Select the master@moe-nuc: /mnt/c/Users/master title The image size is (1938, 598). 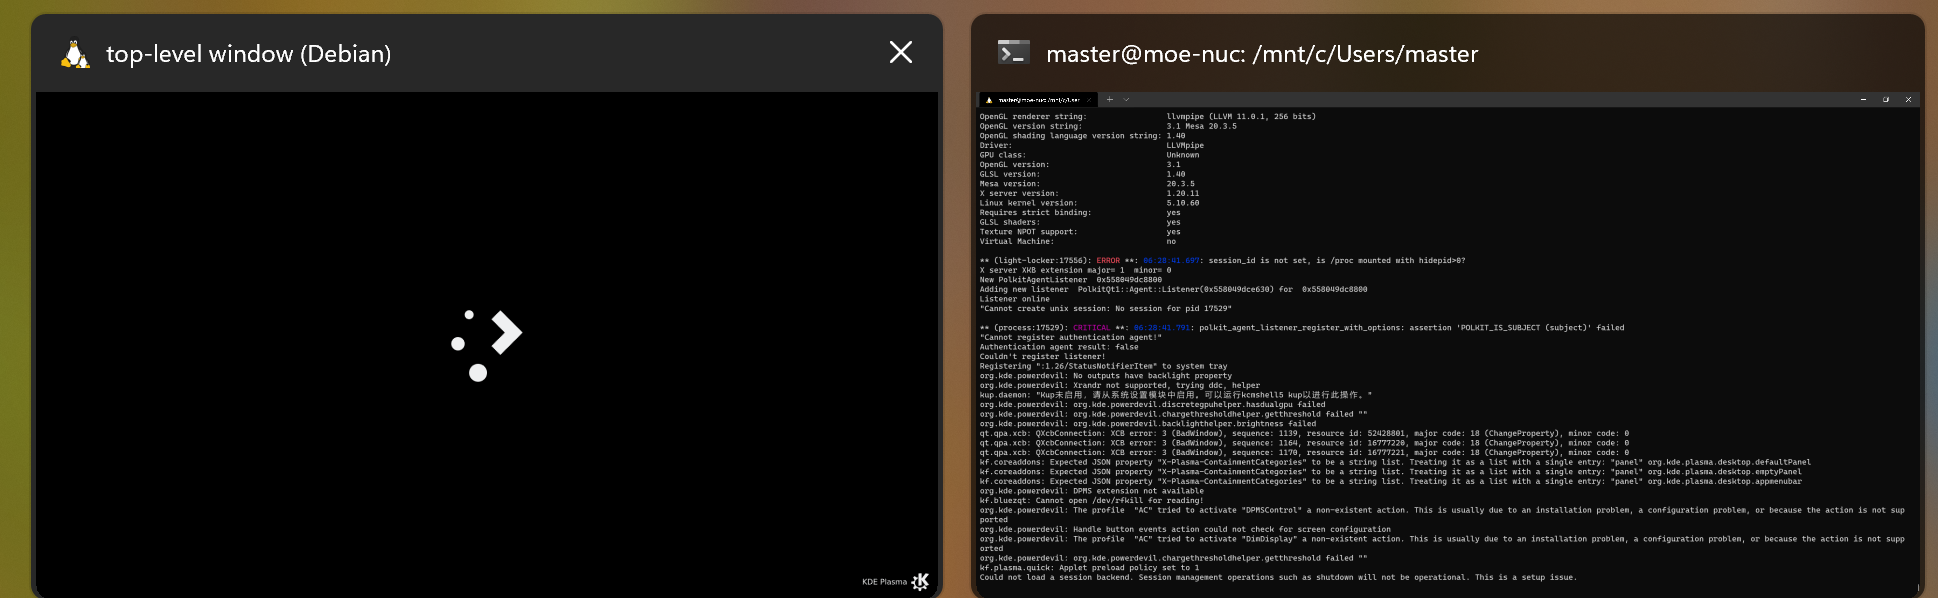coord(1262,54)
